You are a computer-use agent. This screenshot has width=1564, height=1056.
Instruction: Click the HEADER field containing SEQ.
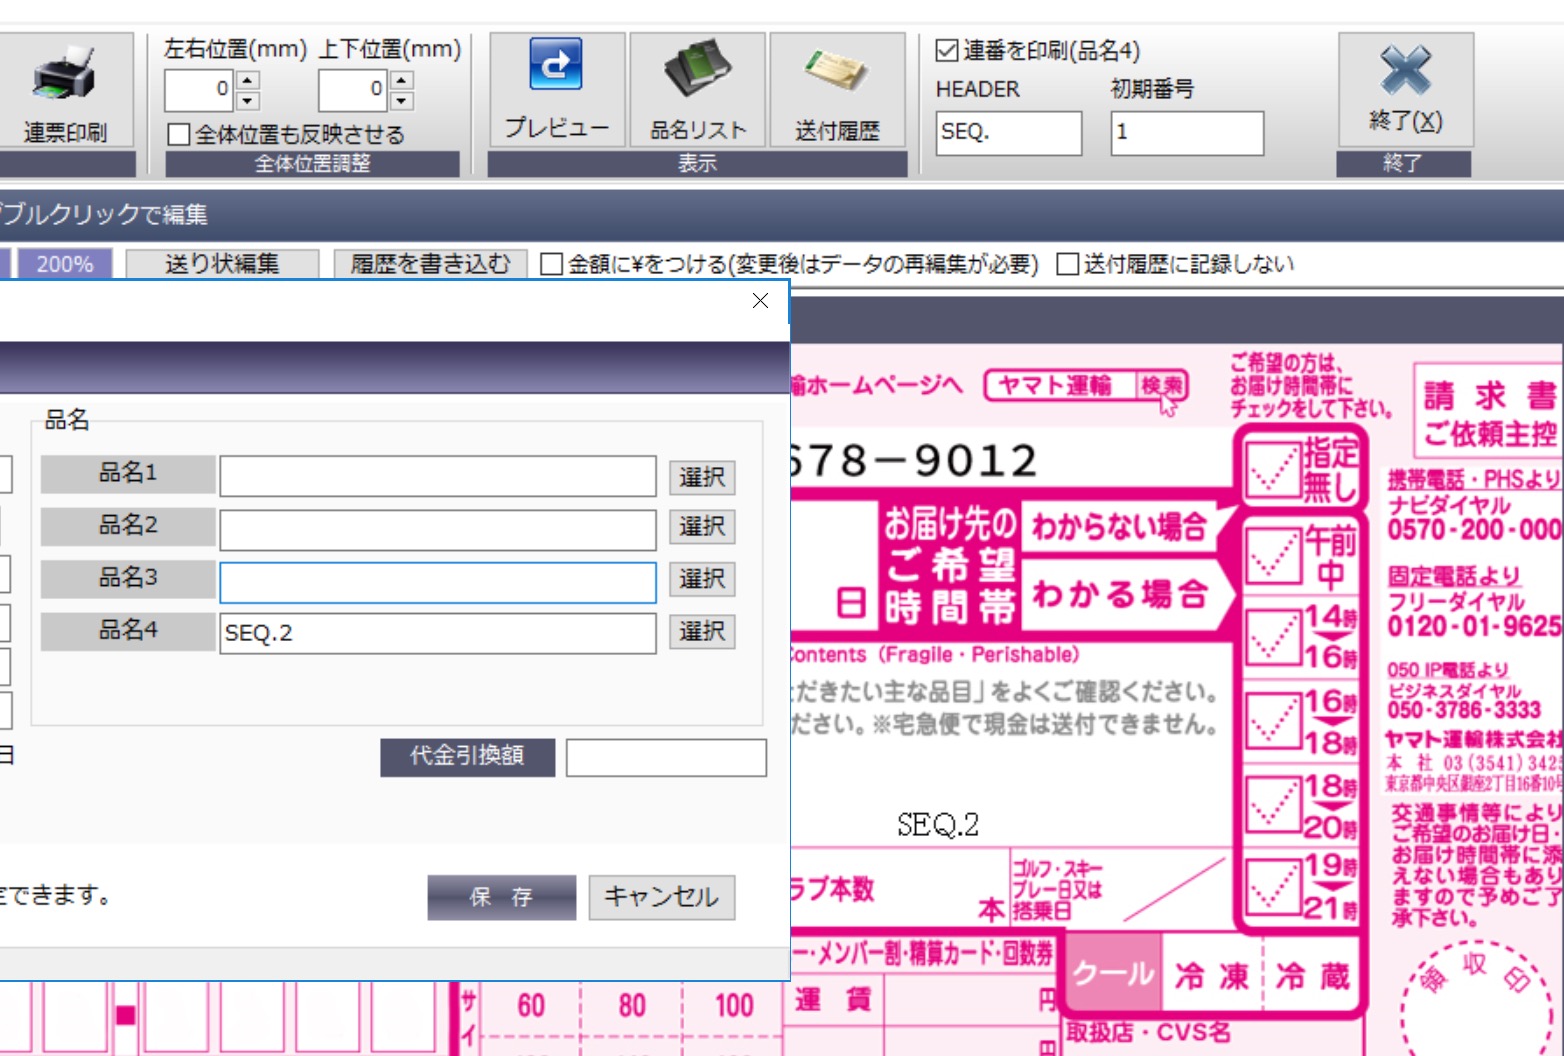click(1009, 133)
